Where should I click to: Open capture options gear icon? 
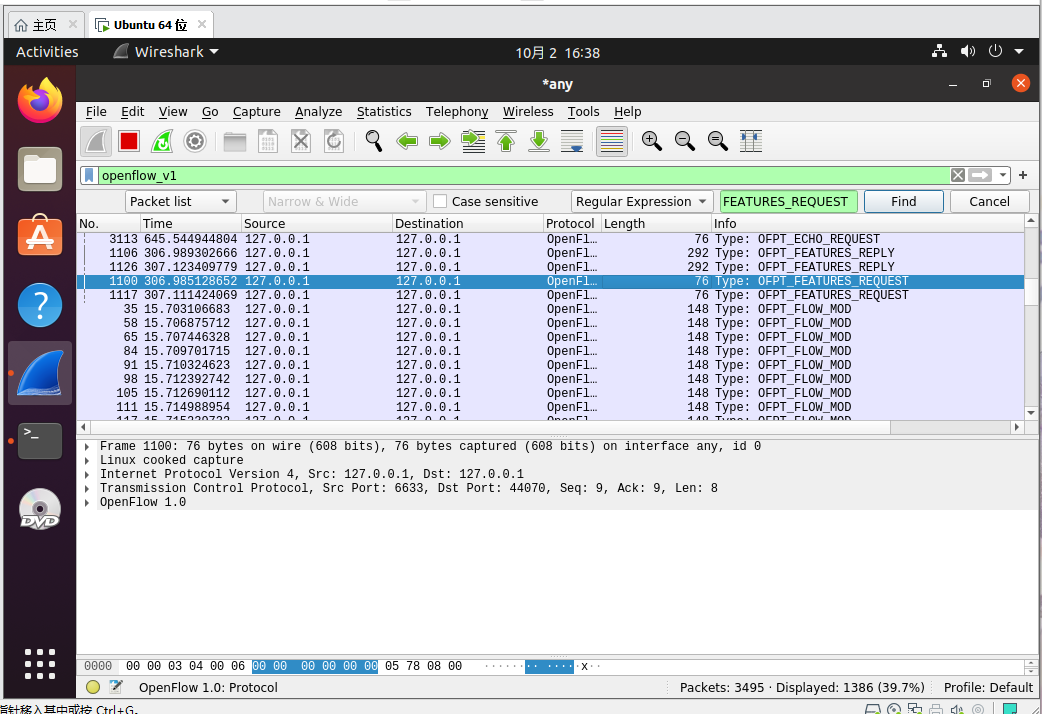point(195,141)
